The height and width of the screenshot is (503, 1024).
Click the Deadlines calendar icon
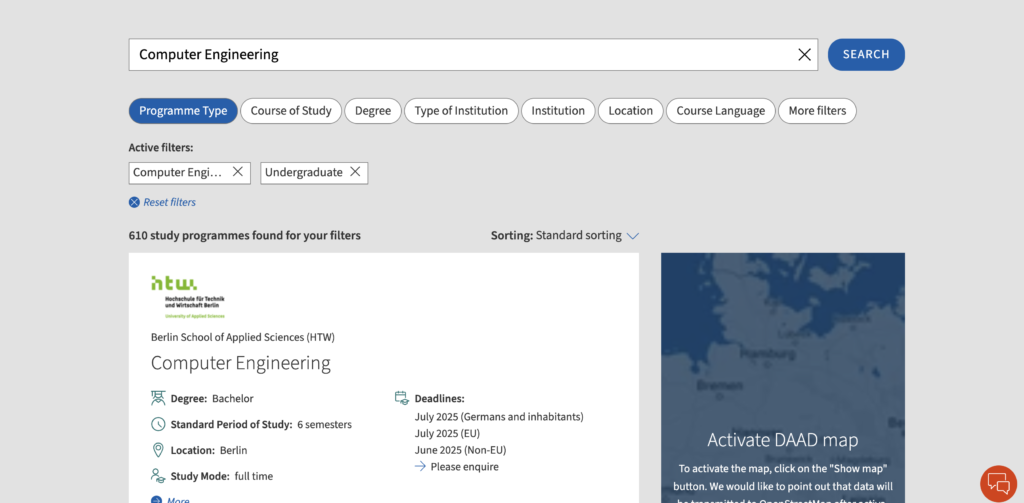click(x=402, y=398)
